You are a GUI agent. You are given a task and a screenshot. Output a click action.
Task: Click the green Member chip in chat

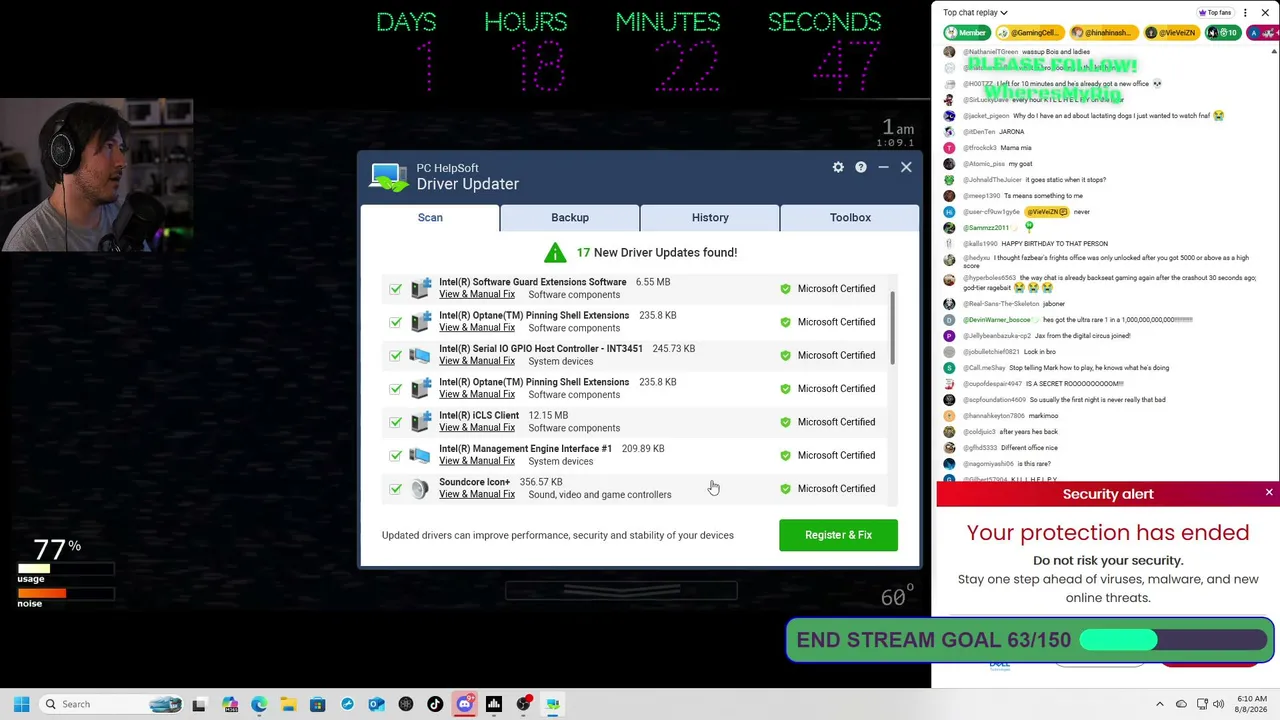(966, 33)
